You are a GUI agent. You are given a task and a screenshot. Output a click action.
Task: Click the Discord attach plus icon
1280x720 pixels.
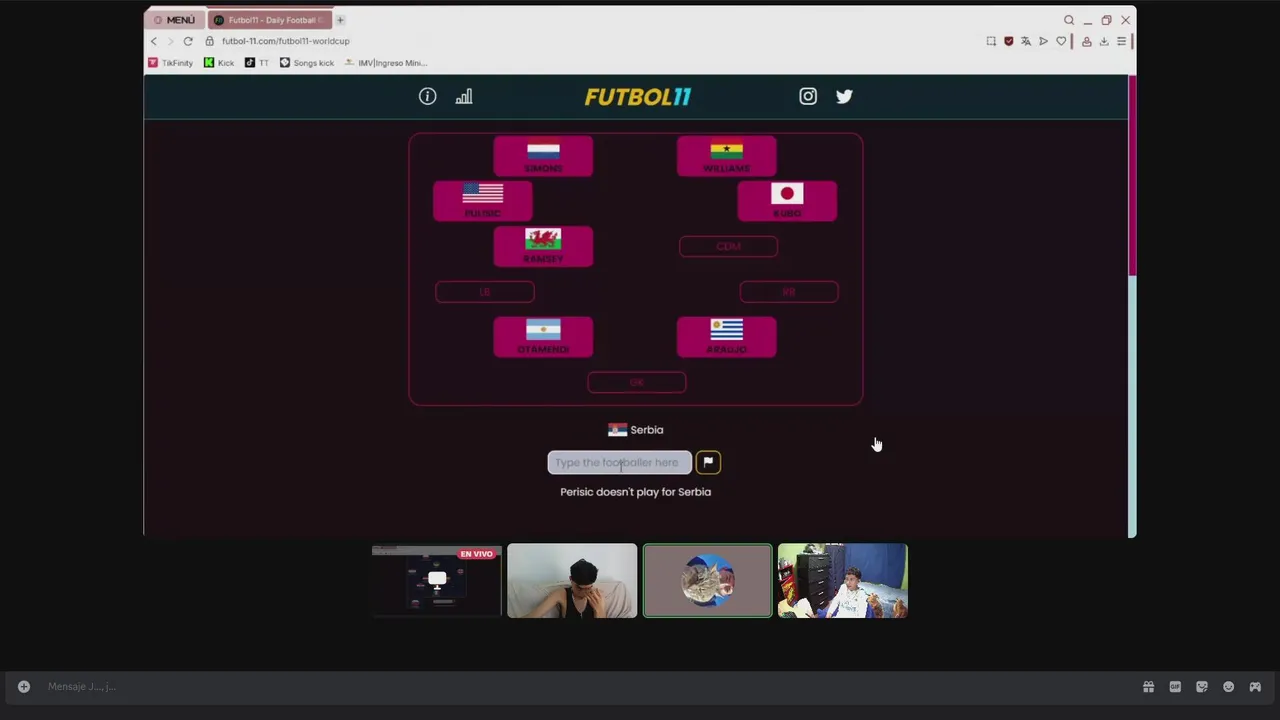(x=24, y=686)
